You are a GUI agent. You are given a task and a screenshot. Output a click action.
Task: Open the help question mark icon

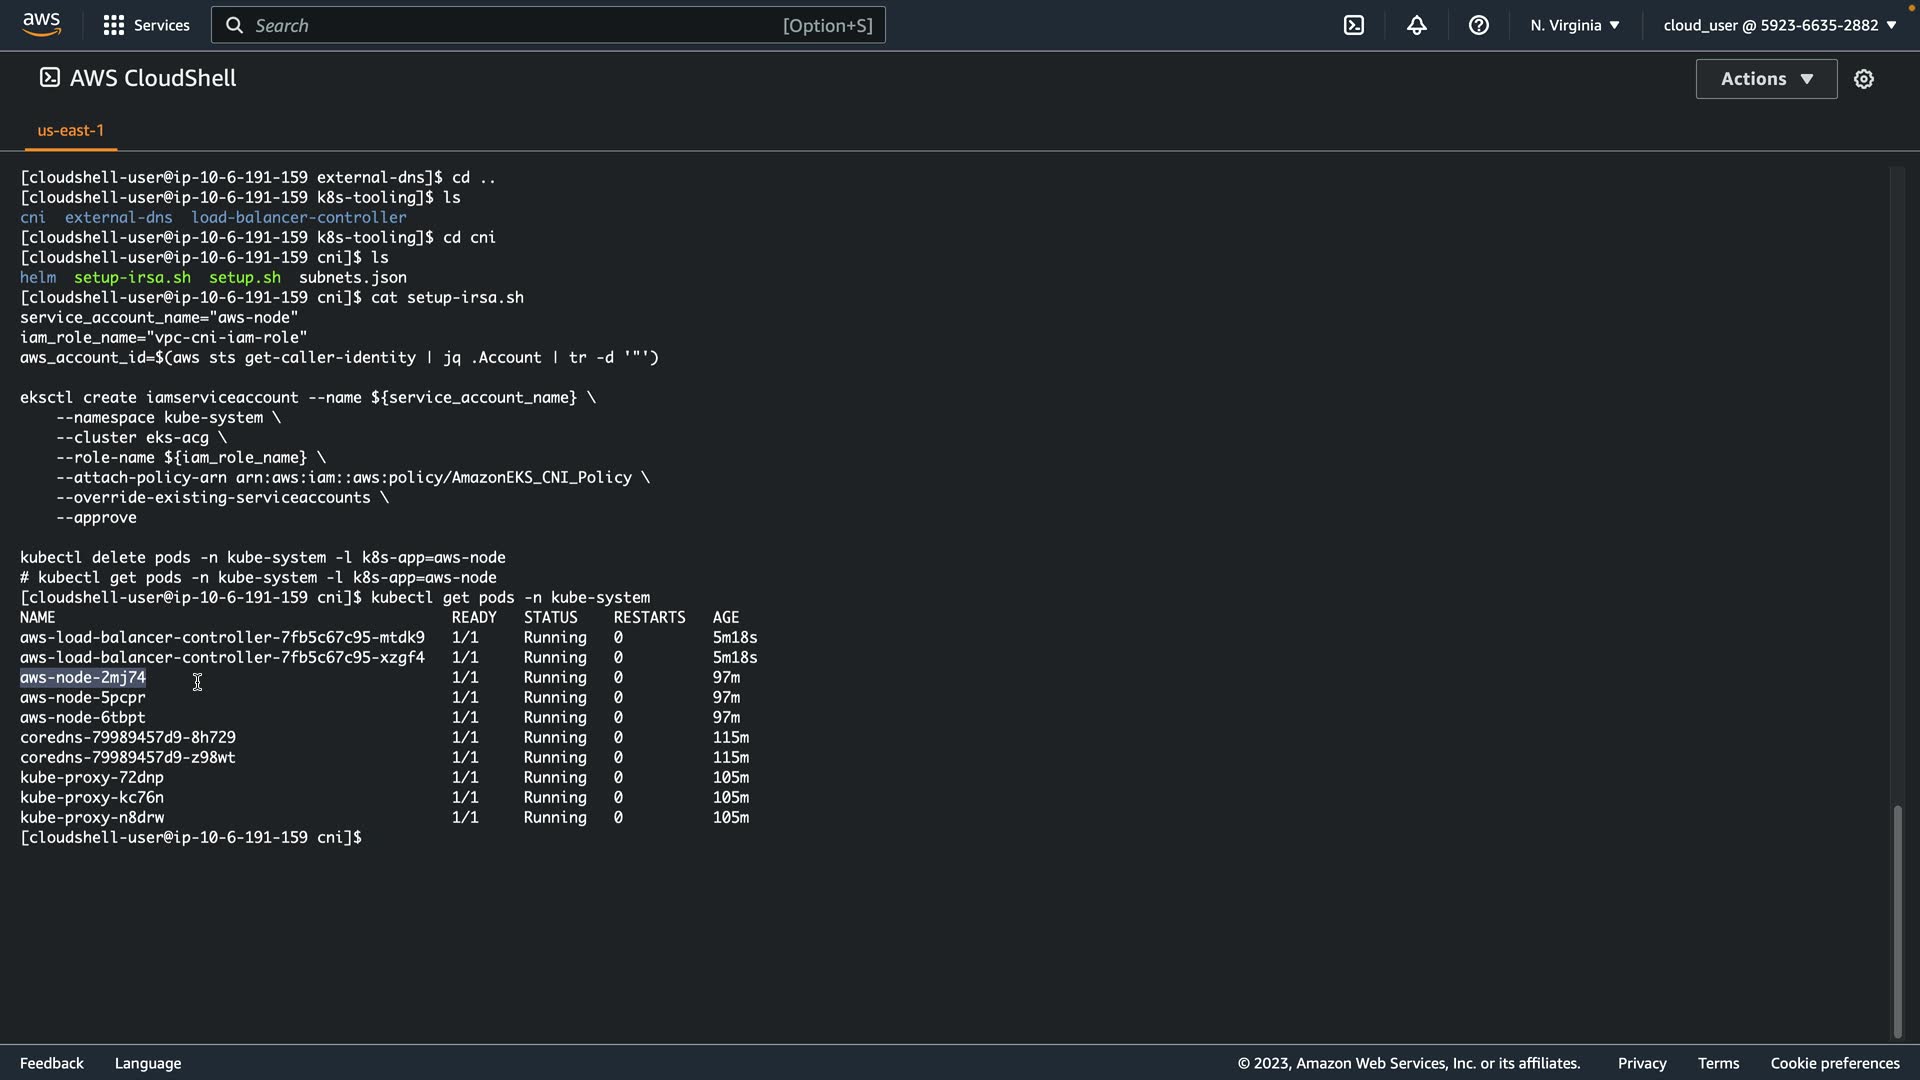[1478, 25]
